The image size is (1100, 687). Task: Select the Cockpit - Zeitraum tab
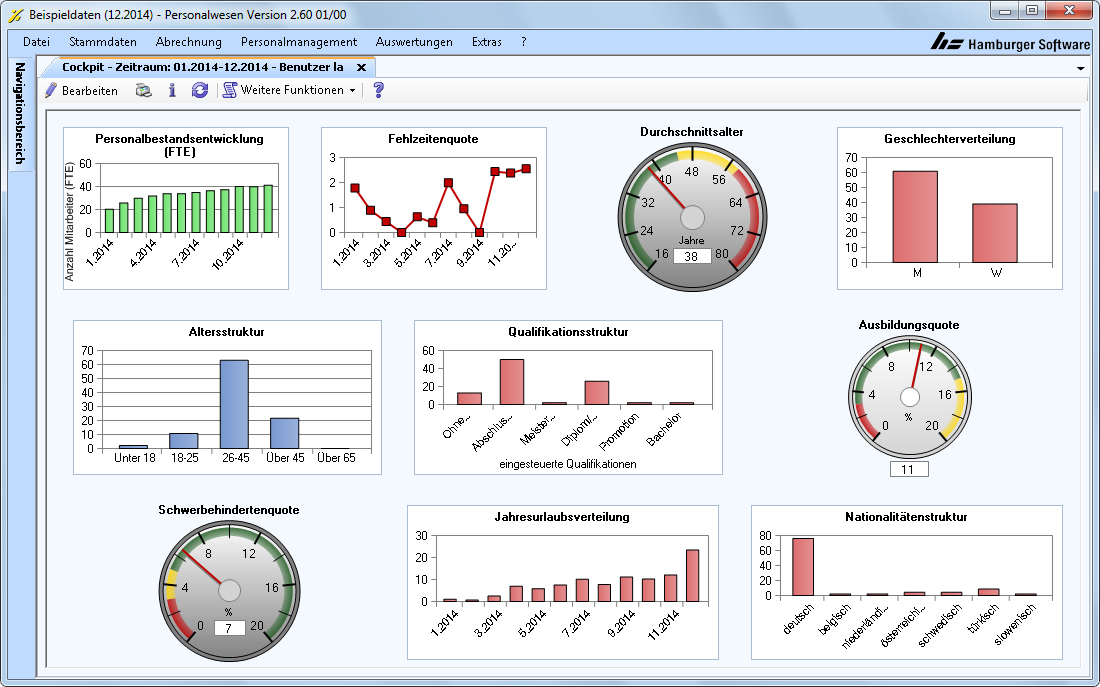pos(203,67)
